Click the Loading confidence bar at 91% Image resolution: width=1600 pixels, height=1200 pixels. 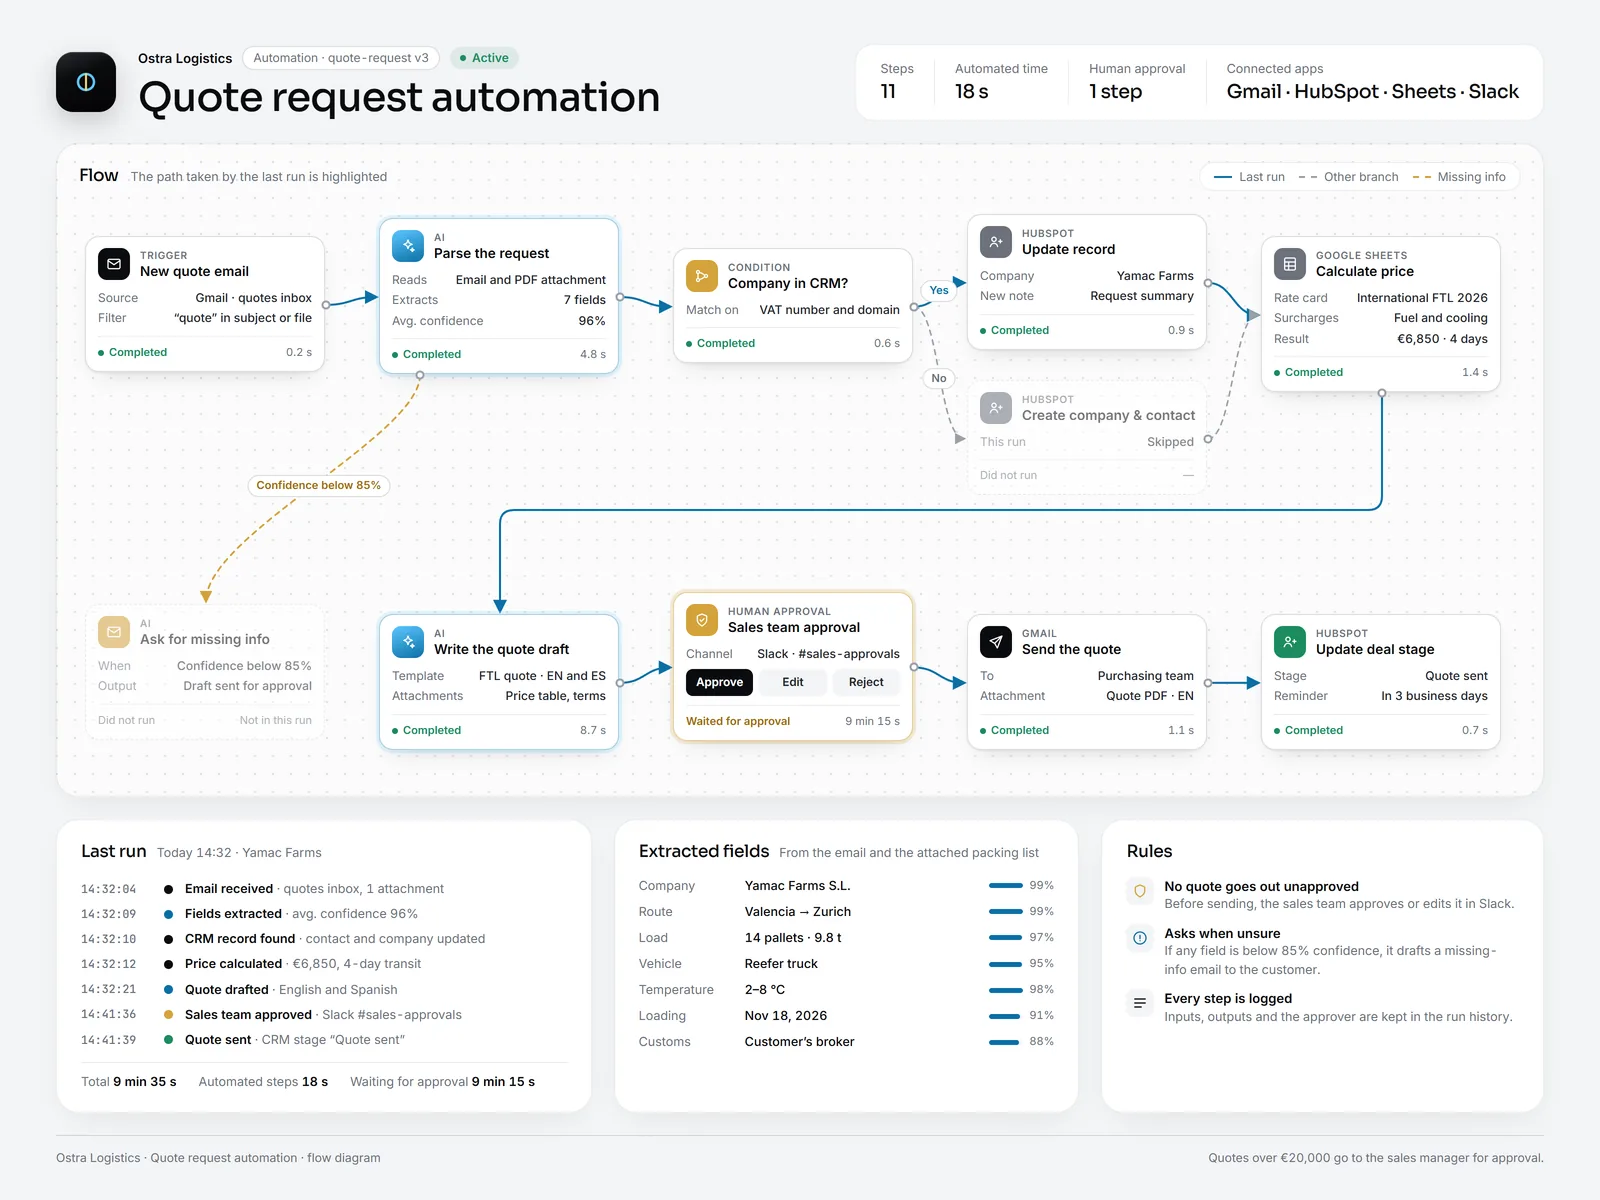(x=1005, y=1016)
